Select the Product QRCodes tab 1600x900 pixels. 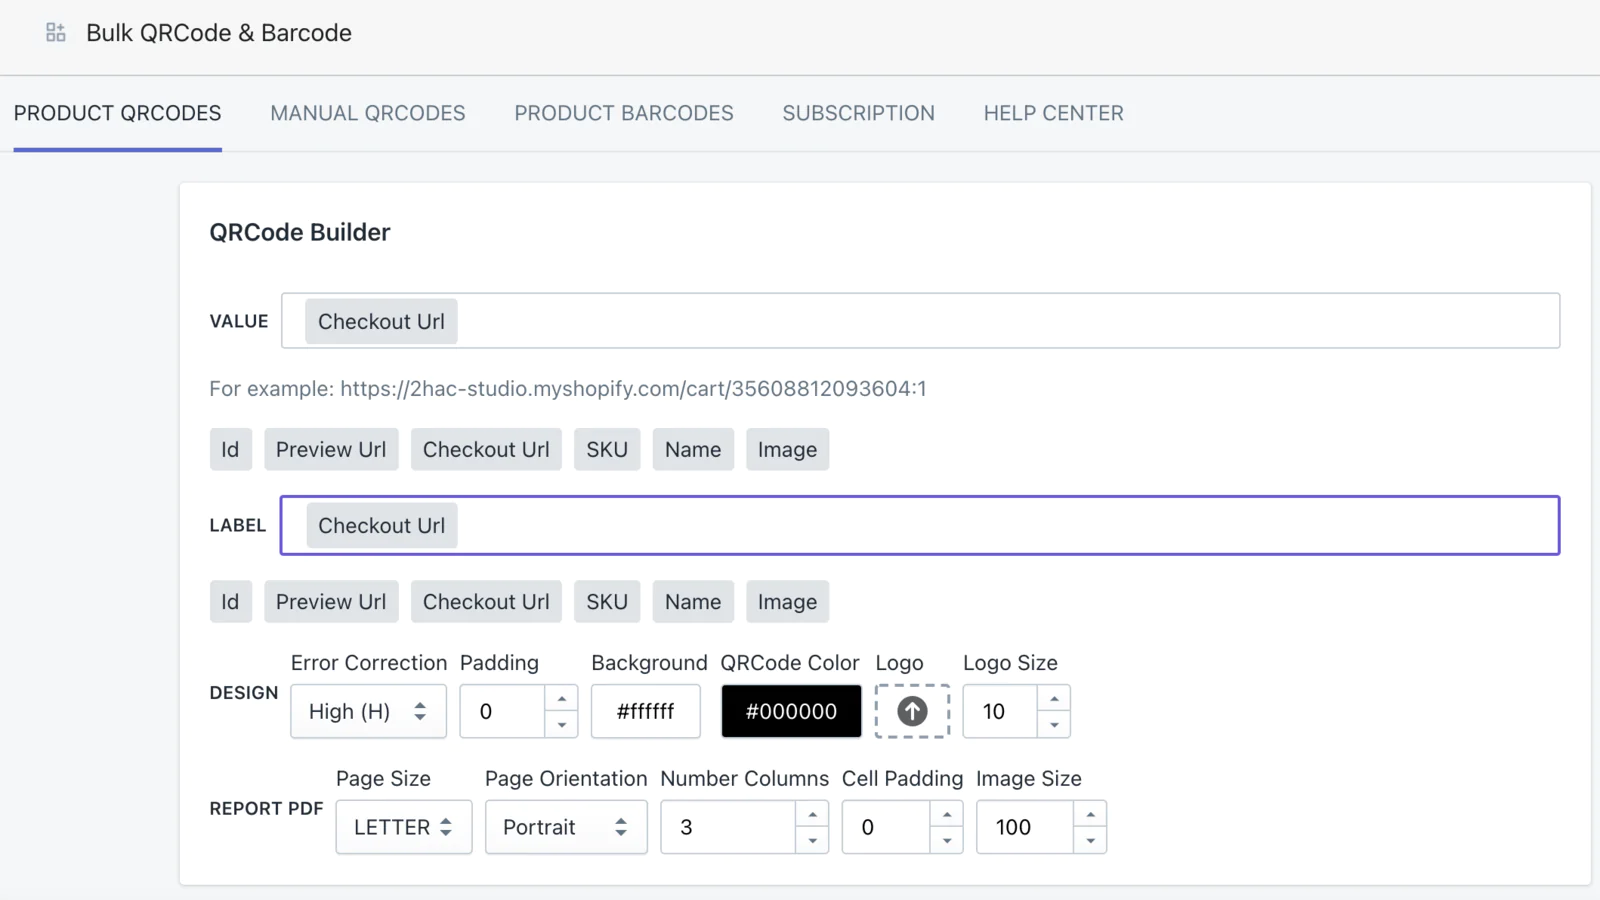[x=117, y=113]
